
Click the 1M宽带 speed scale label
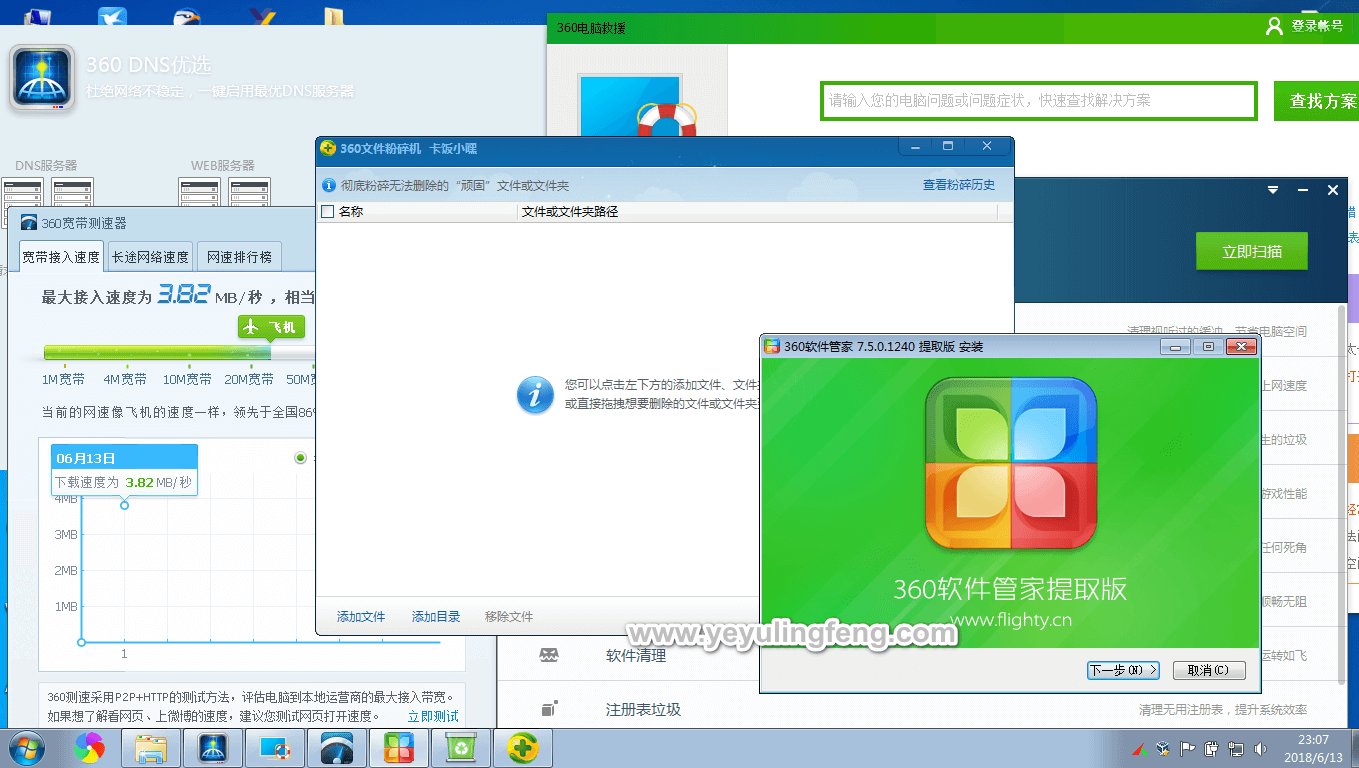coord(63,380)
